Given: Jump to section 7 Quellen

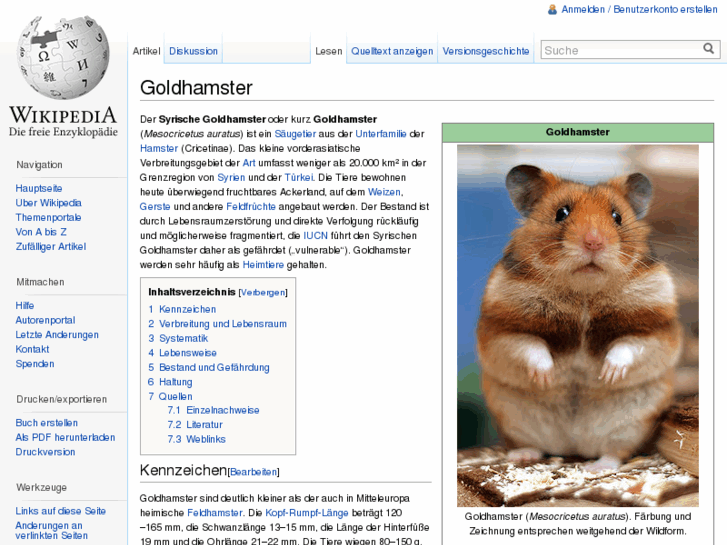Looking at the screenshot, I should pyautogui.click(x=170, y=397).
